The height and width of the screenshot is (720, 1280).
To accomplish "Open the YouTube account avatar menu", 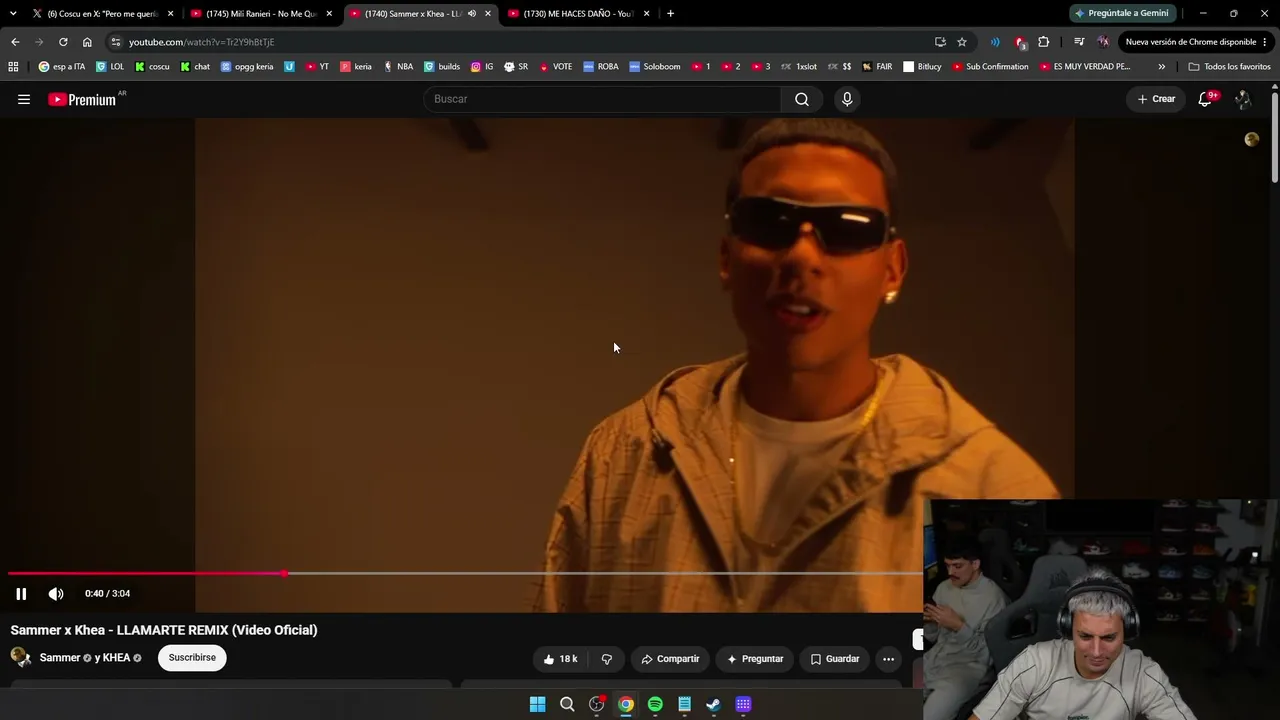I will 1243,99.
